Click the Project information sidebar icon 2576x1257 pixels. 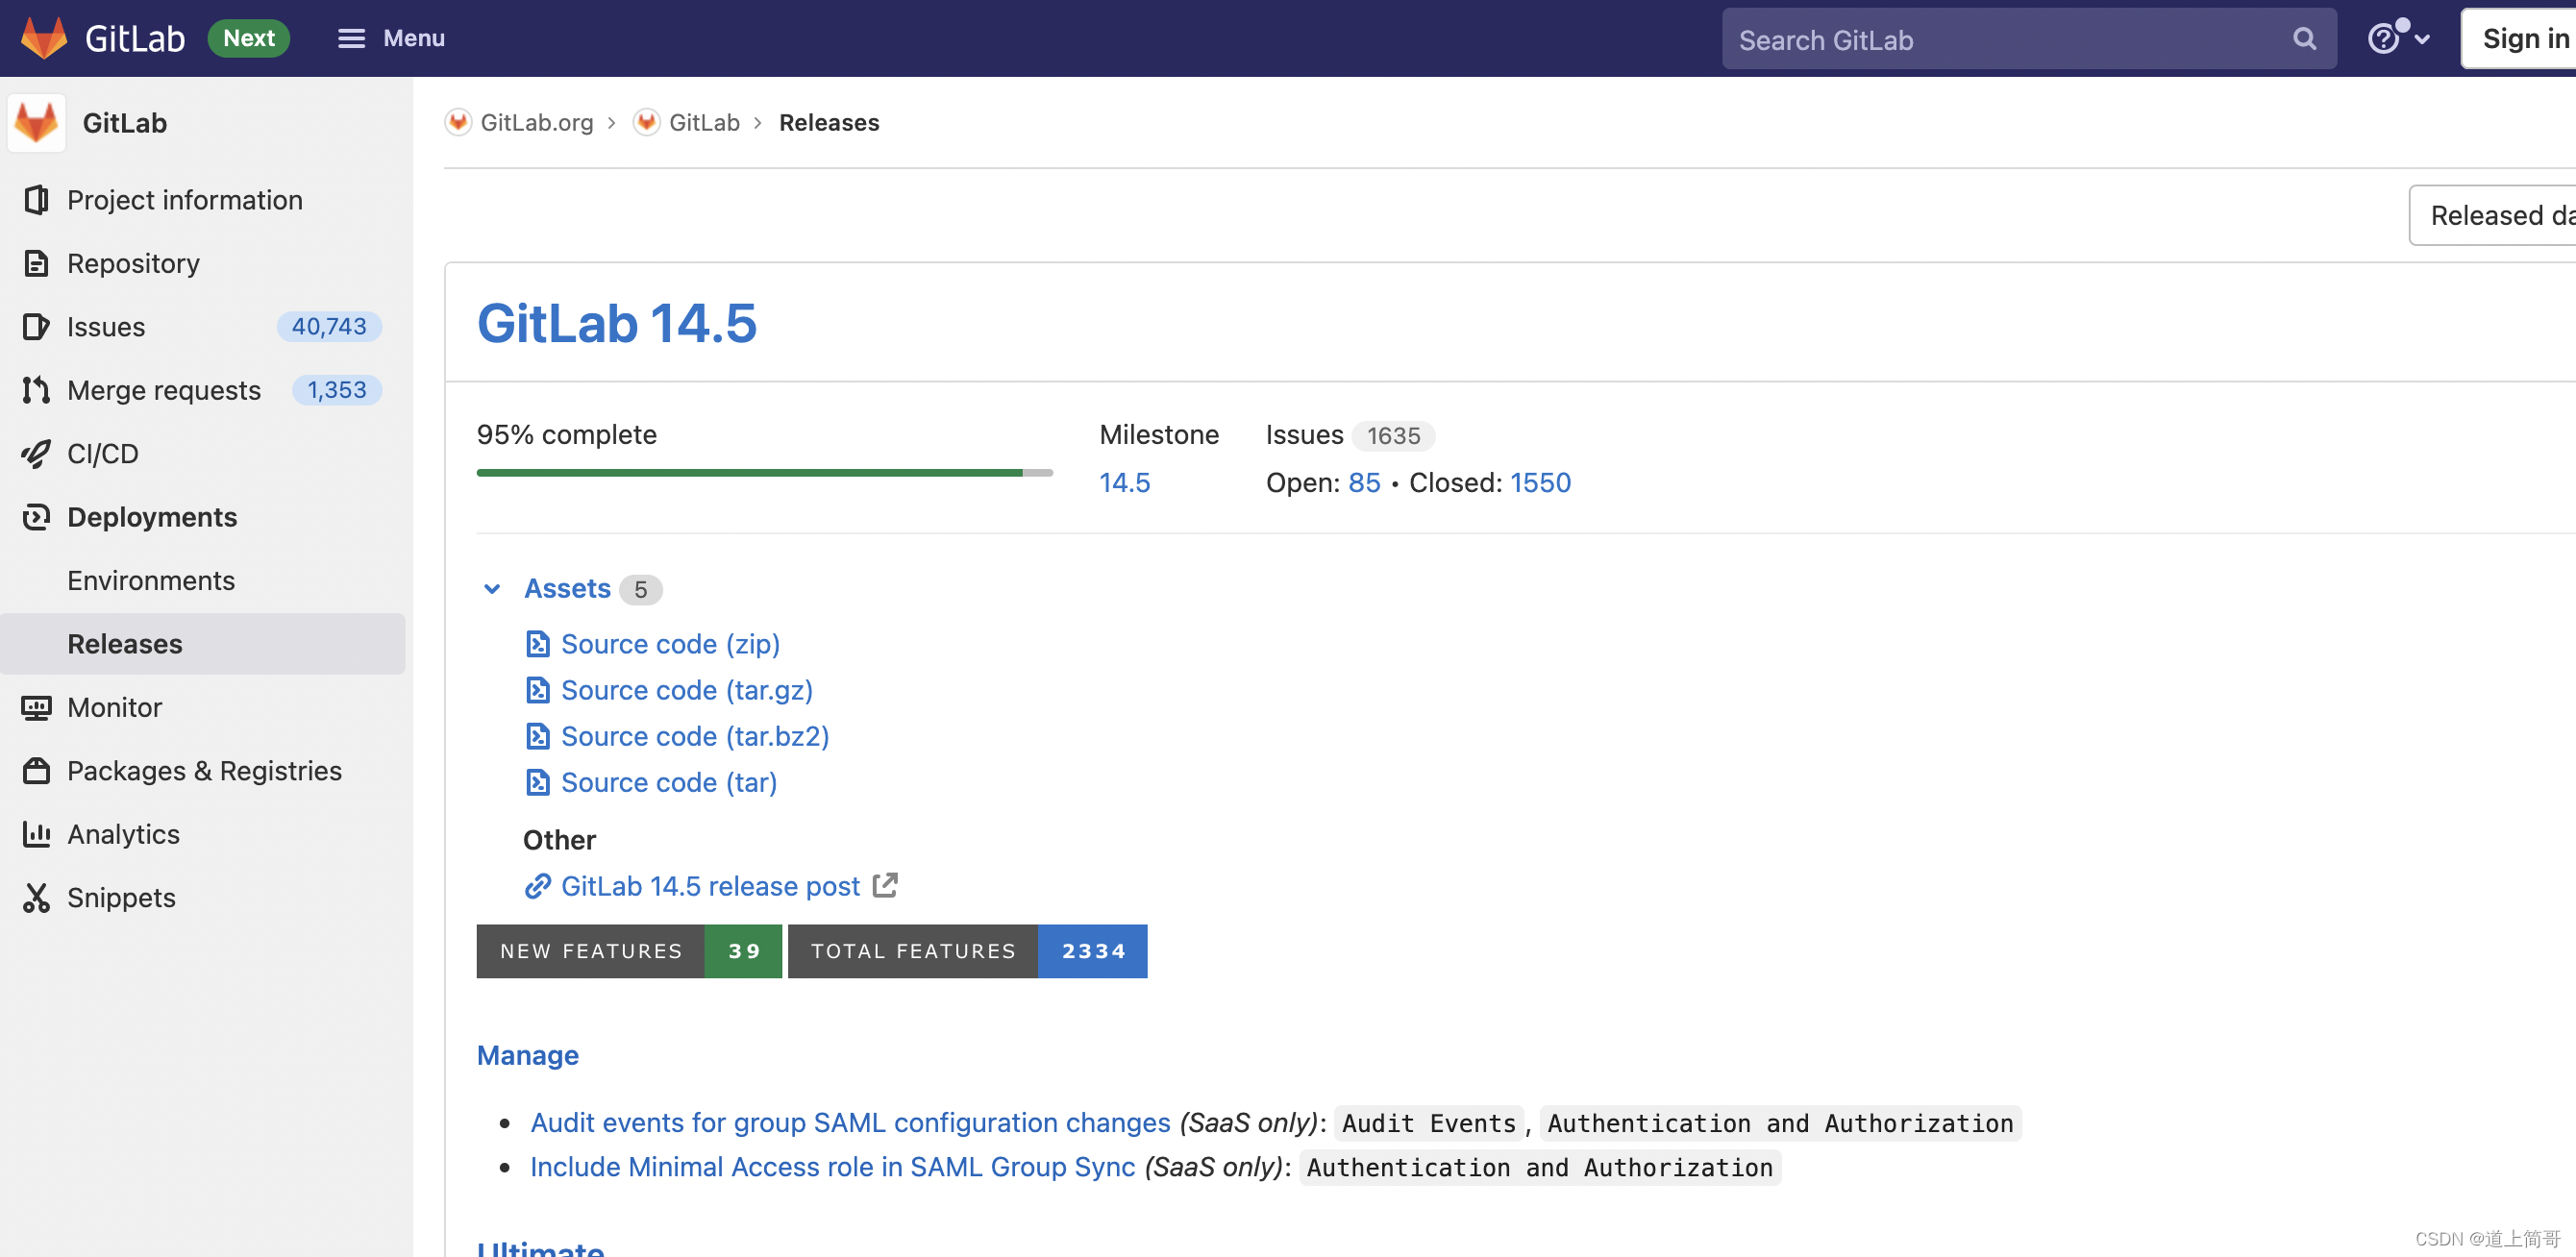[x=36, y=200]
